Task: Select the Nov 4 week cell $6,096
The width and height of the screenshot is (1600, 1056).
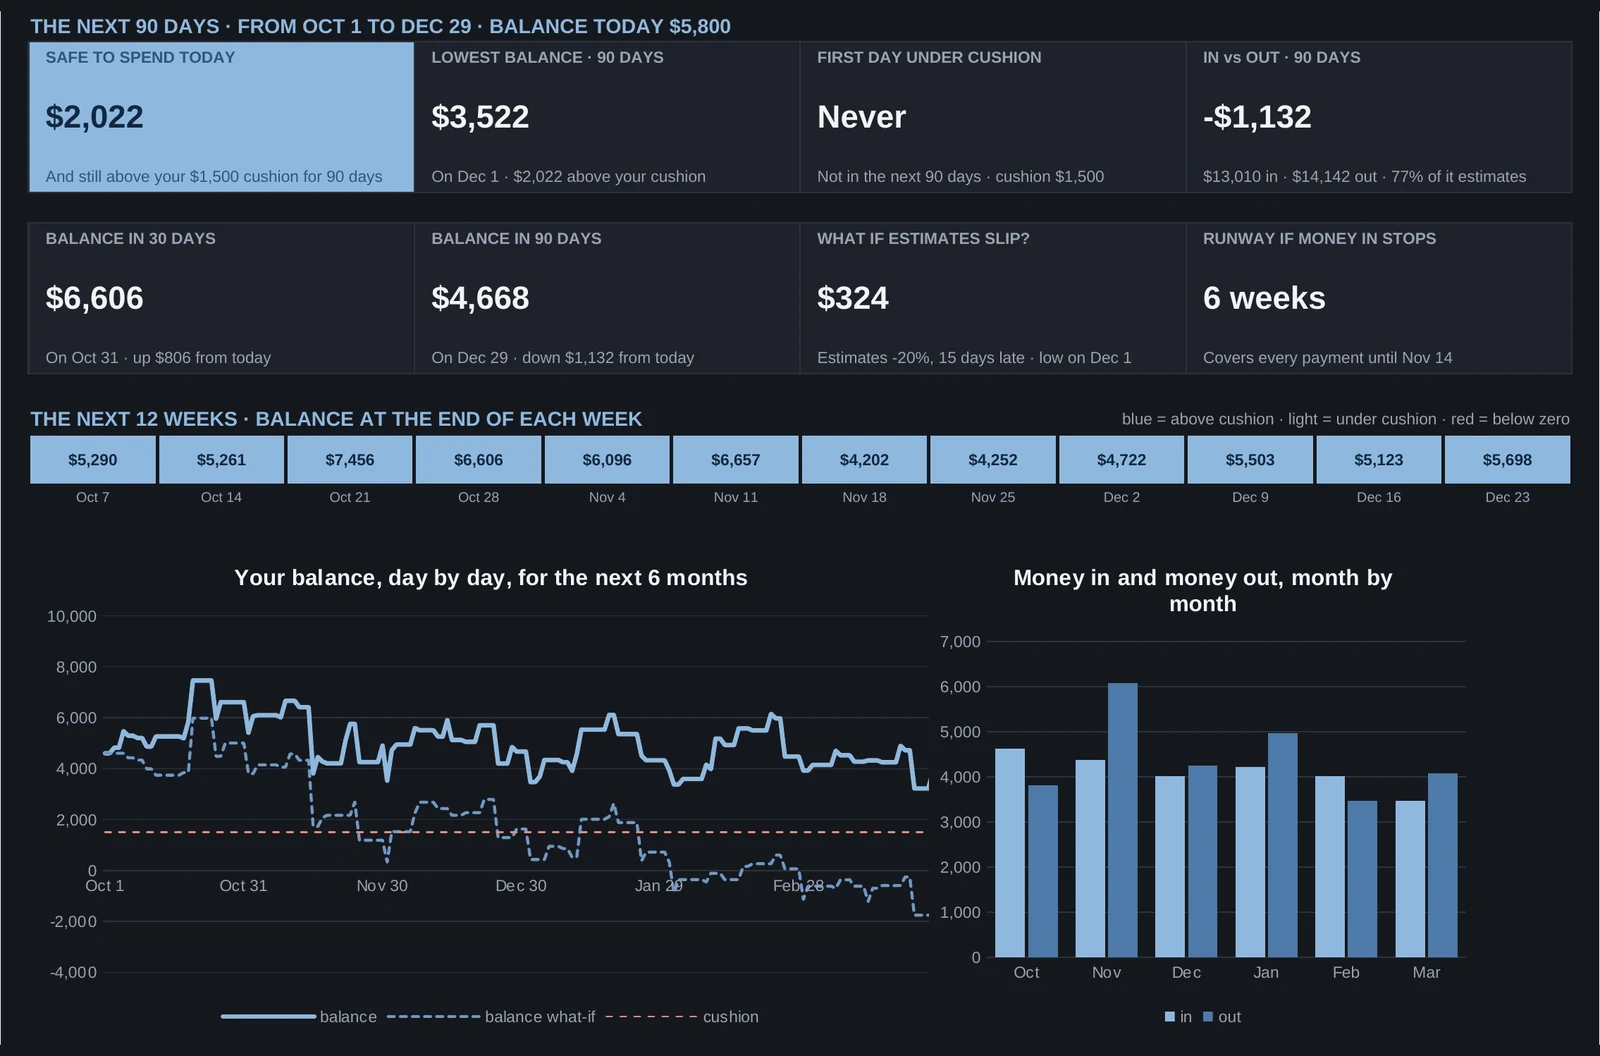Action: click(607, 460)
